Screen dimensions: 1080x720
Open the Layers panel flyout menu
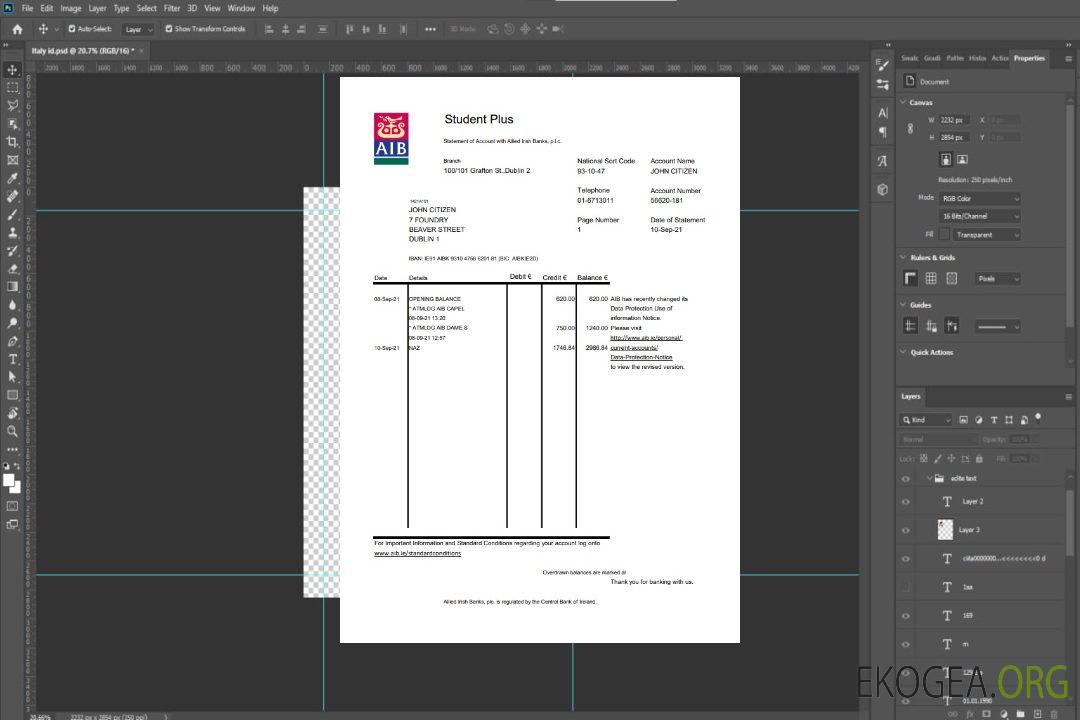pyautogui.click(x=1068, y=397)
